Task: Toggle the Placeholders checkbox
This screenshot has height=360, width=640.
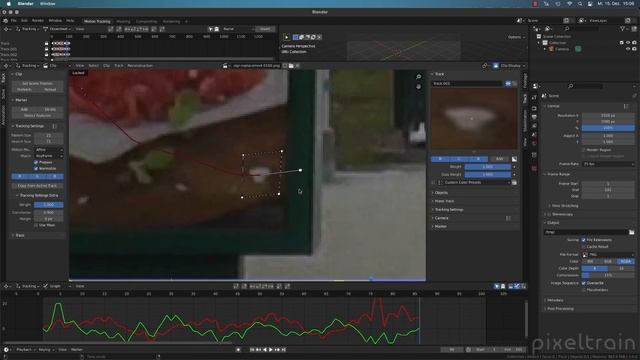Action: 584,290
